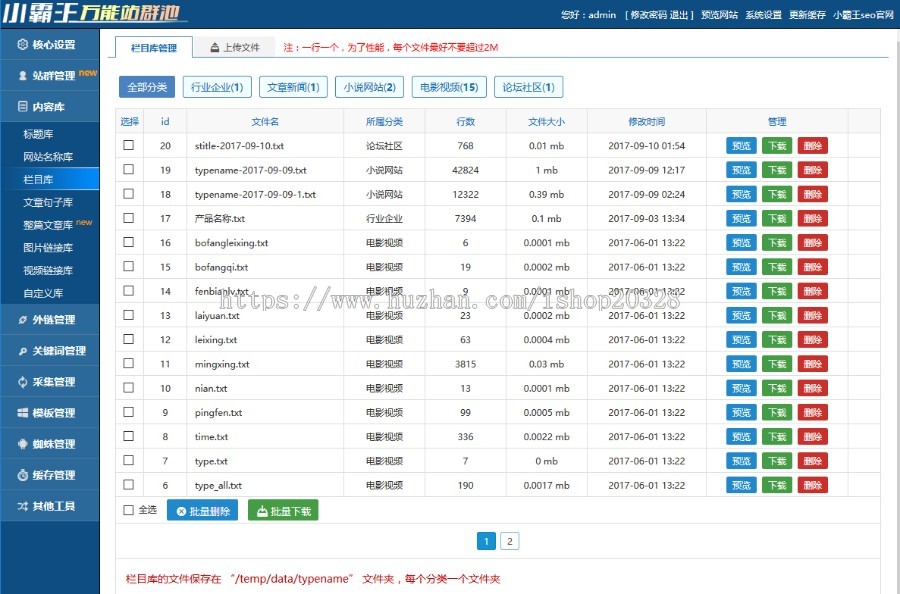The image size is (900, 594).
Task: Open 文章句子库 in the sidebar
Action: 48,202
